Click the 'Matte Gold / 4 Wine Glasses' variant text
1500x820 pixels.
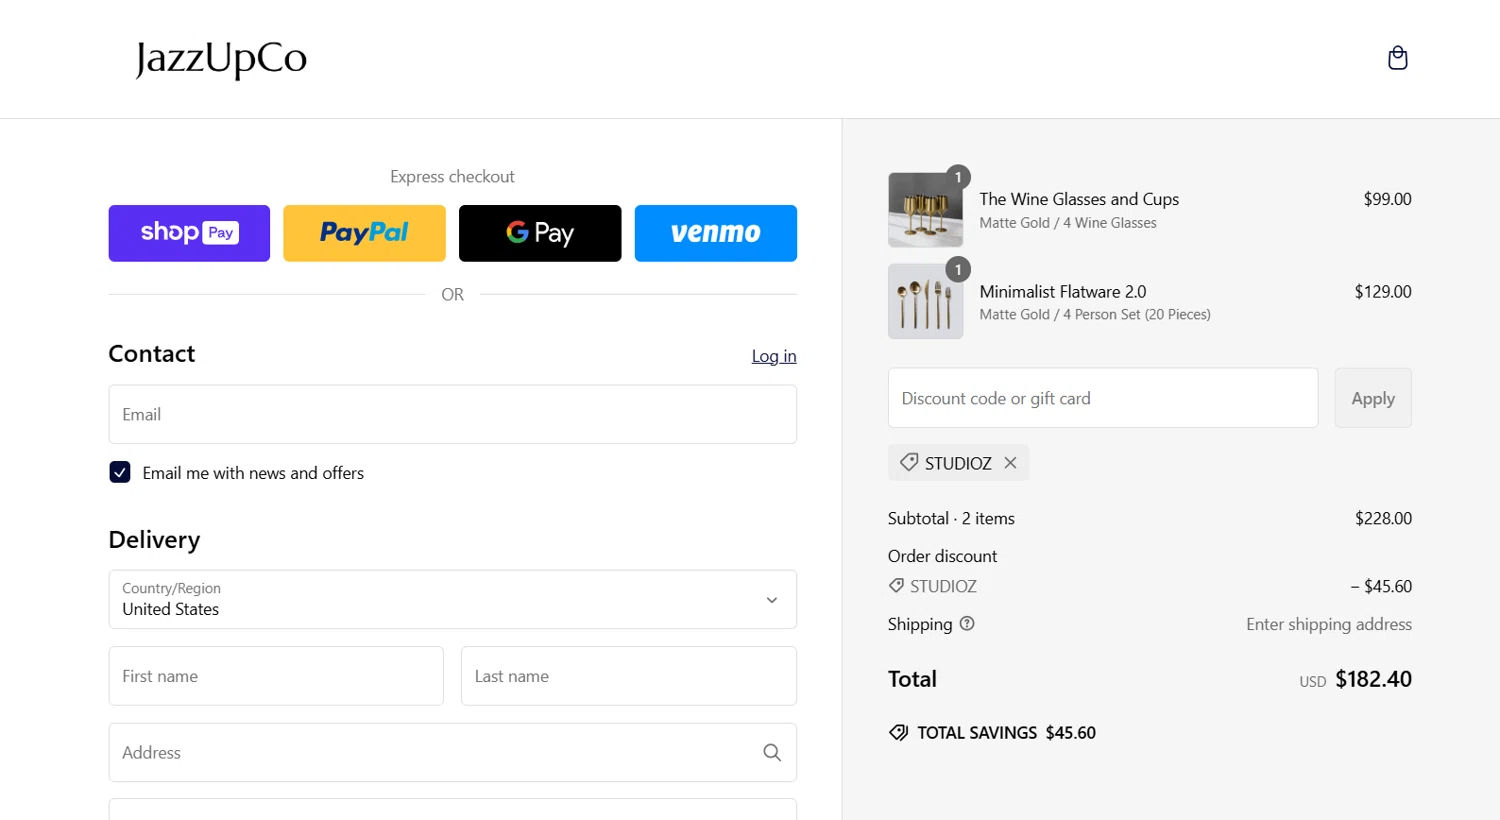tap(1068, 223)
